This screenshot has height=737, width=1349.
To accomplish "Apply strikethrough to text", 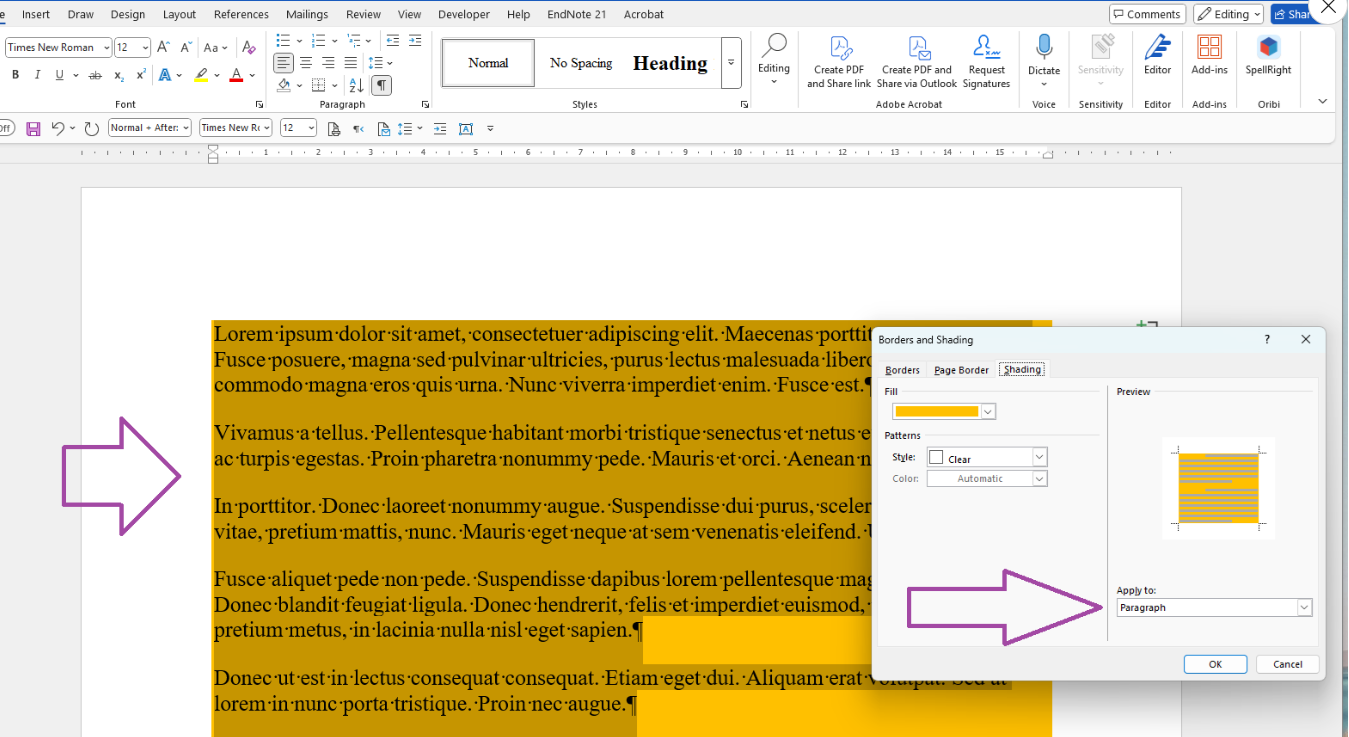I will (x=95, y=75).
